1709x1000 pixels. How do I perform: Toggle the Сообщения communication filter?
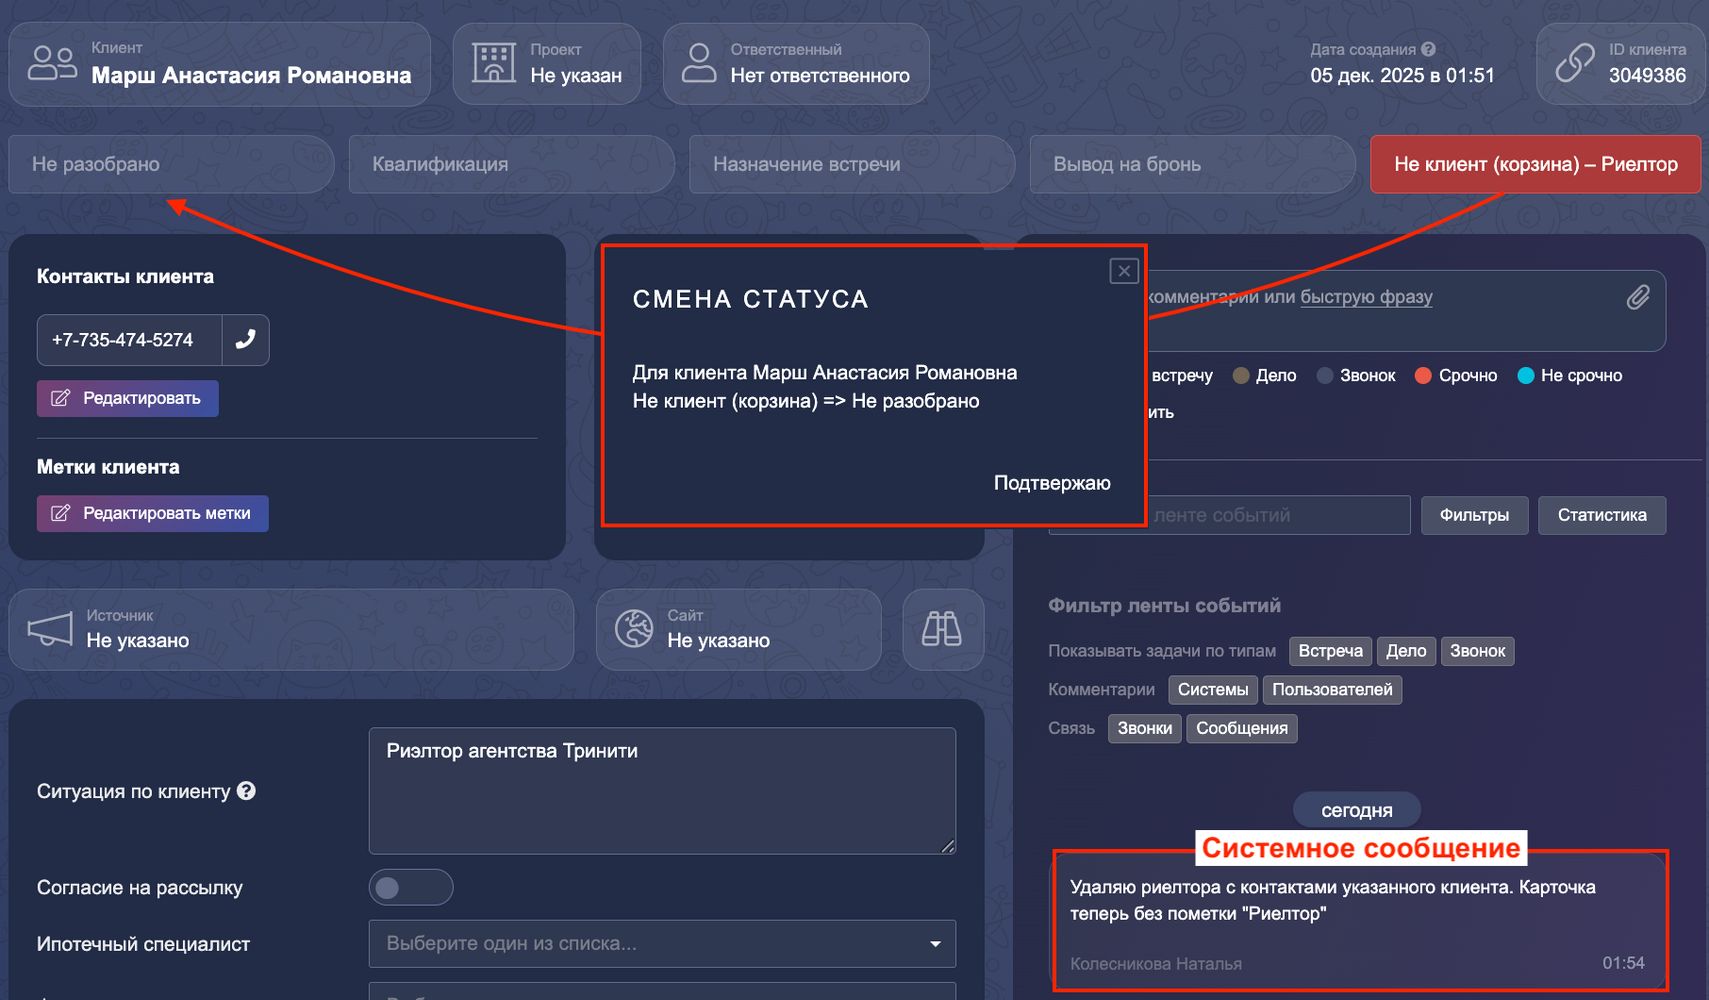tap(1242, 729)
